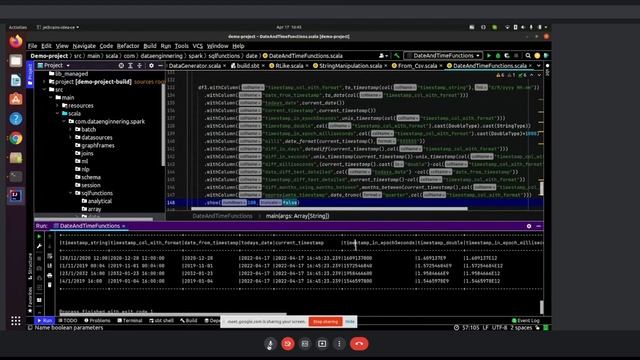Click Expand All icon in Project panel
Screen dimensions: 640x360
130,65
